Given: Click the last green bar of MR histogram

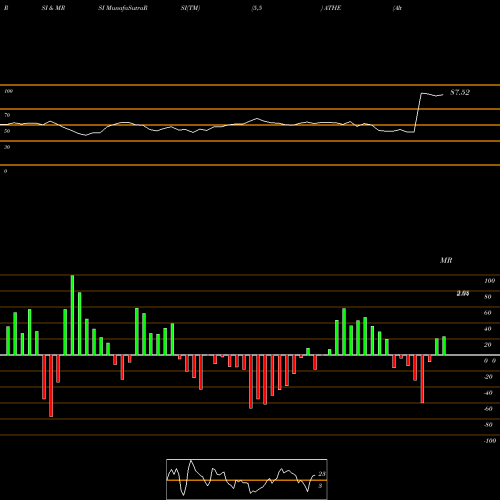Looking at the screenshot, I should [444, 346].
